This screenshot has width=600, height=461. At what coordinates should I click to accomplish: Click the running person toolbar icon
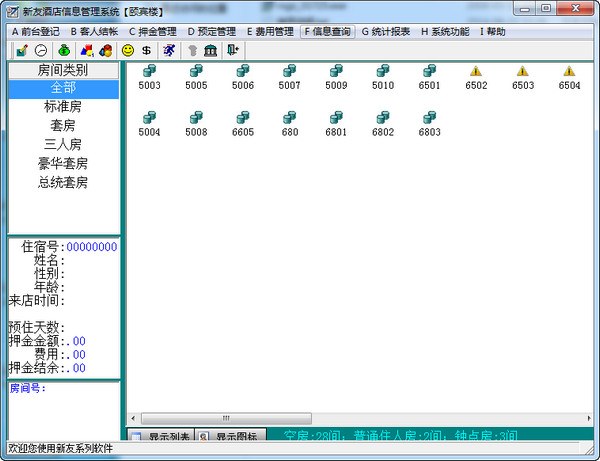pyautogui.click(x=169, y=50)
